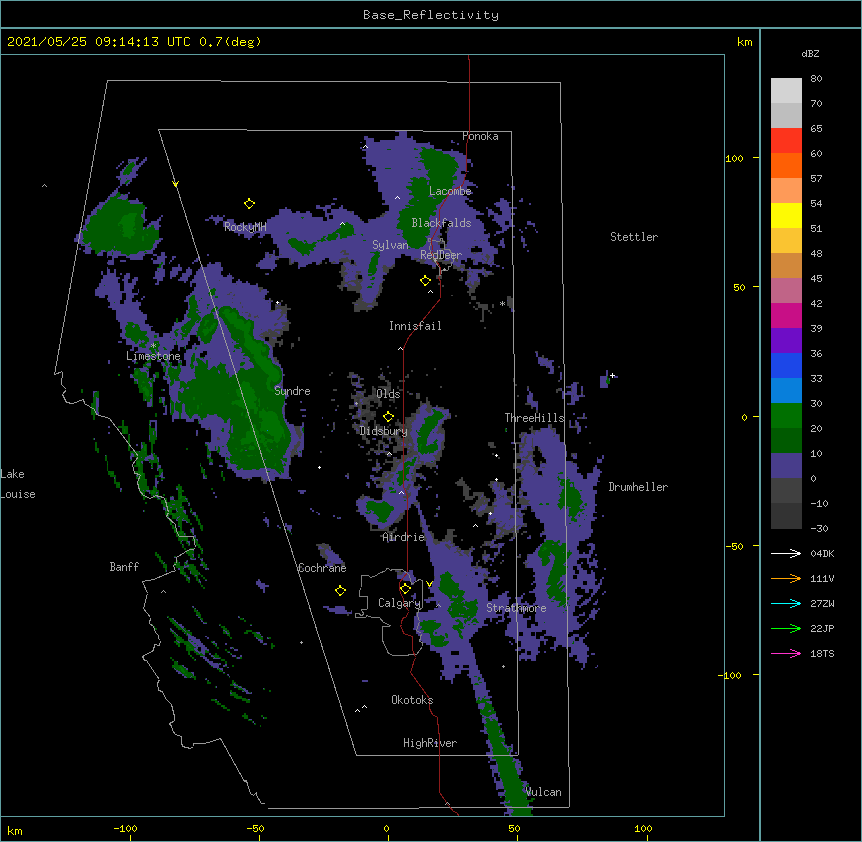This screenshot has height=842, width=862.
Task: Click the Drumheller label
Action: [x=638, y=487]
